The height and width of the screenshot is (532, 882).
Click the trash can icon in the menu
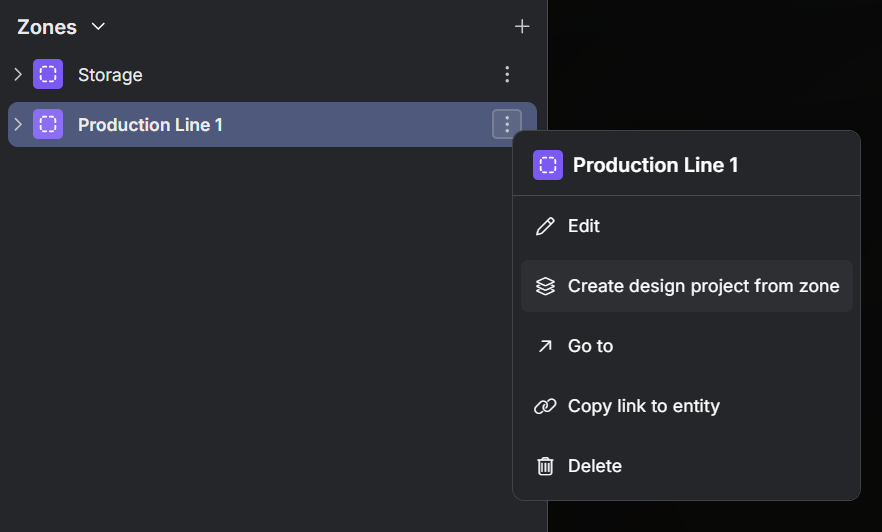545,466
